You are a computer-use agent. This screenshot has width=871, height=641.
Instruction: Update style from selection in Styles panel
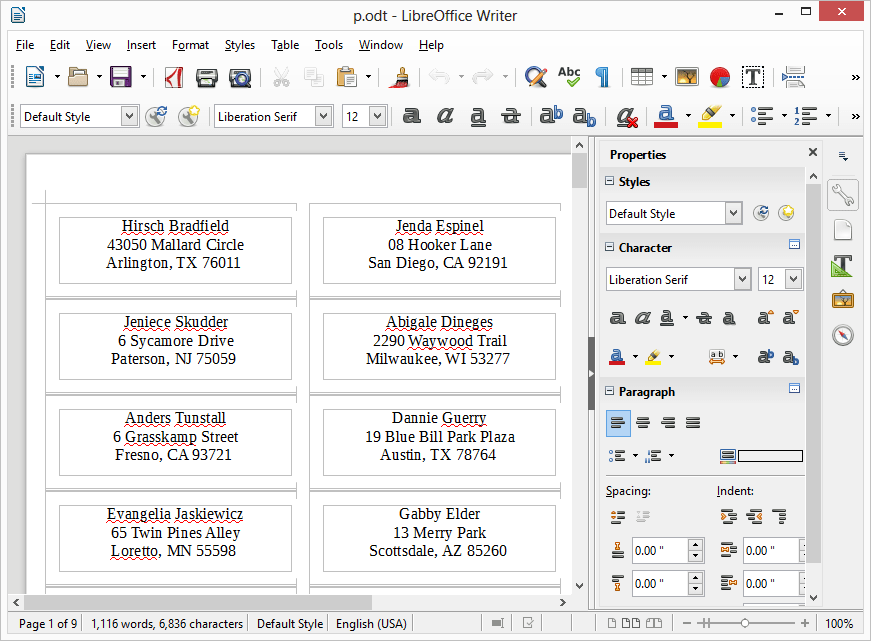point(761,213)
